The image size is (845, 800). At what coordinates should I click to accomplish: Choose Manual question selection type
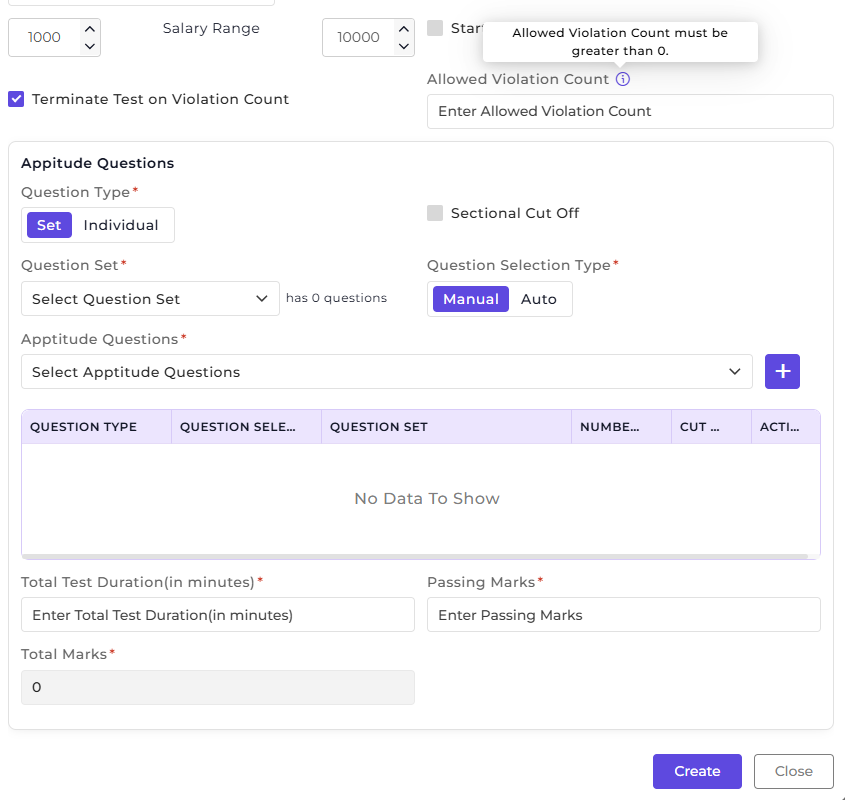(470, 299)
